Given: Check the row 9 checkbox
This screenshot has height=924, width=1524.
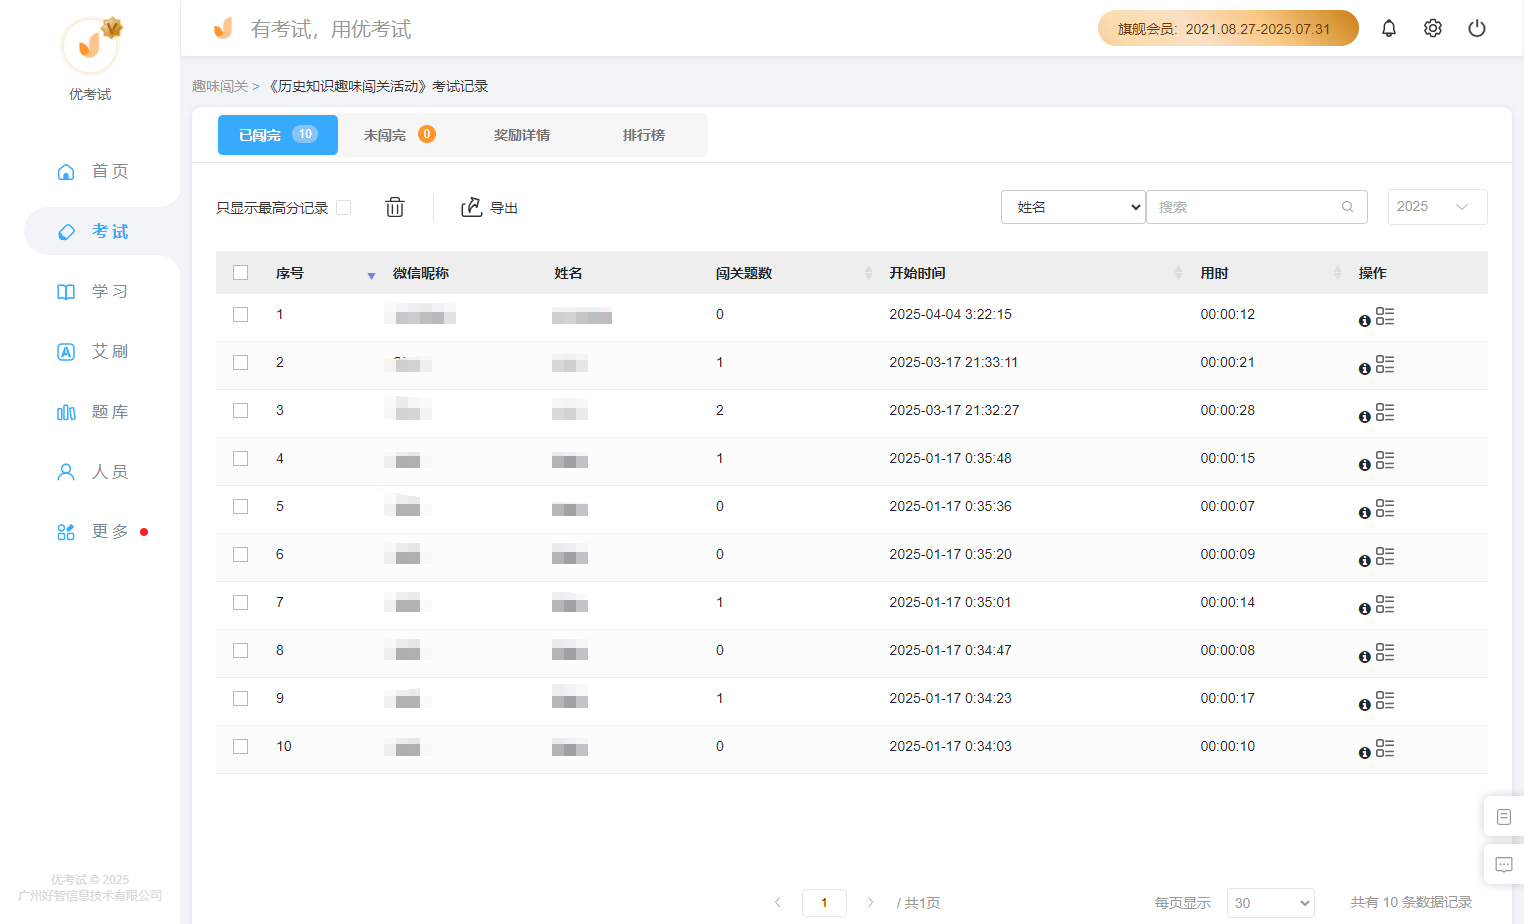Looking at the screenshot, I should pos(240,698).
